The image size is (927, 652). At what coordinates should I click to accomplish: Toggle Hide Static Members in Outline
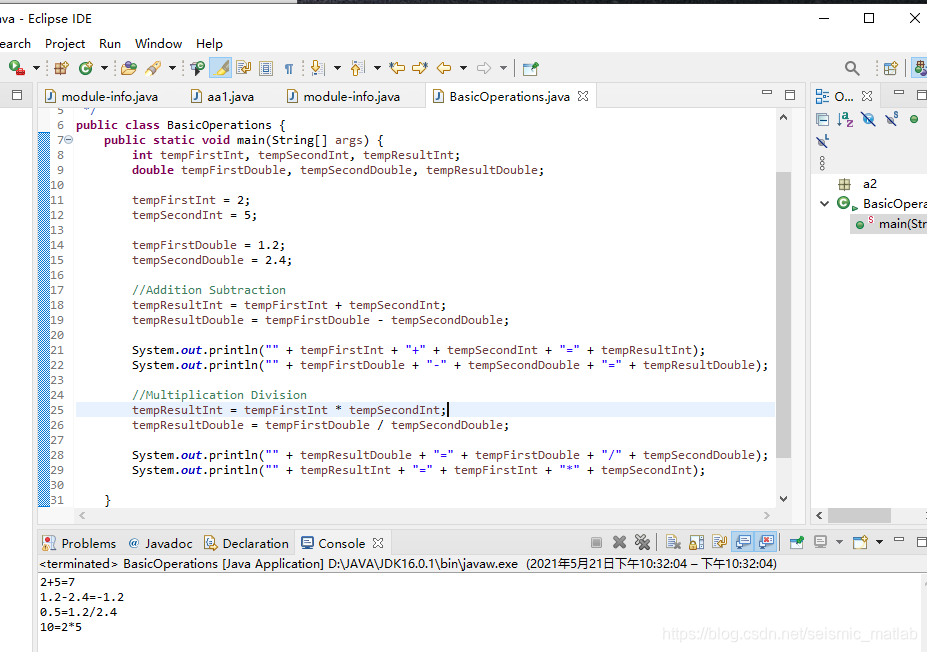point(892,119)
